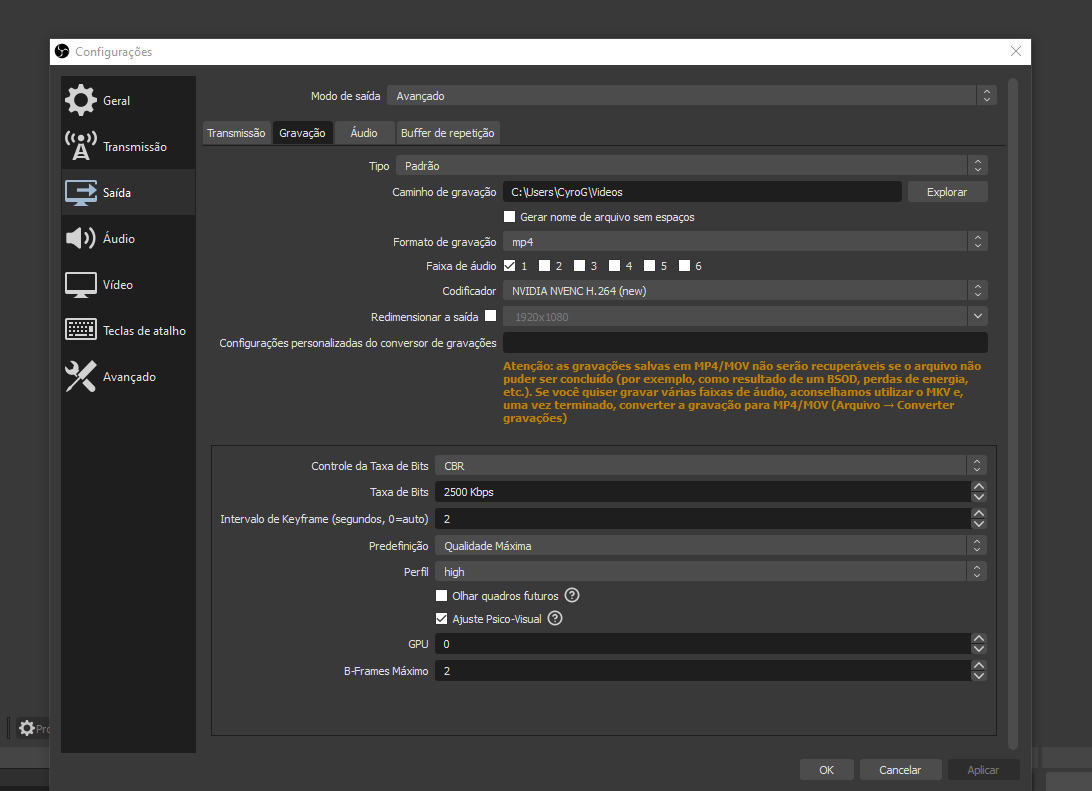Click the Explorar button
The width and height of the screenshot is (1092, 791).
947,192
